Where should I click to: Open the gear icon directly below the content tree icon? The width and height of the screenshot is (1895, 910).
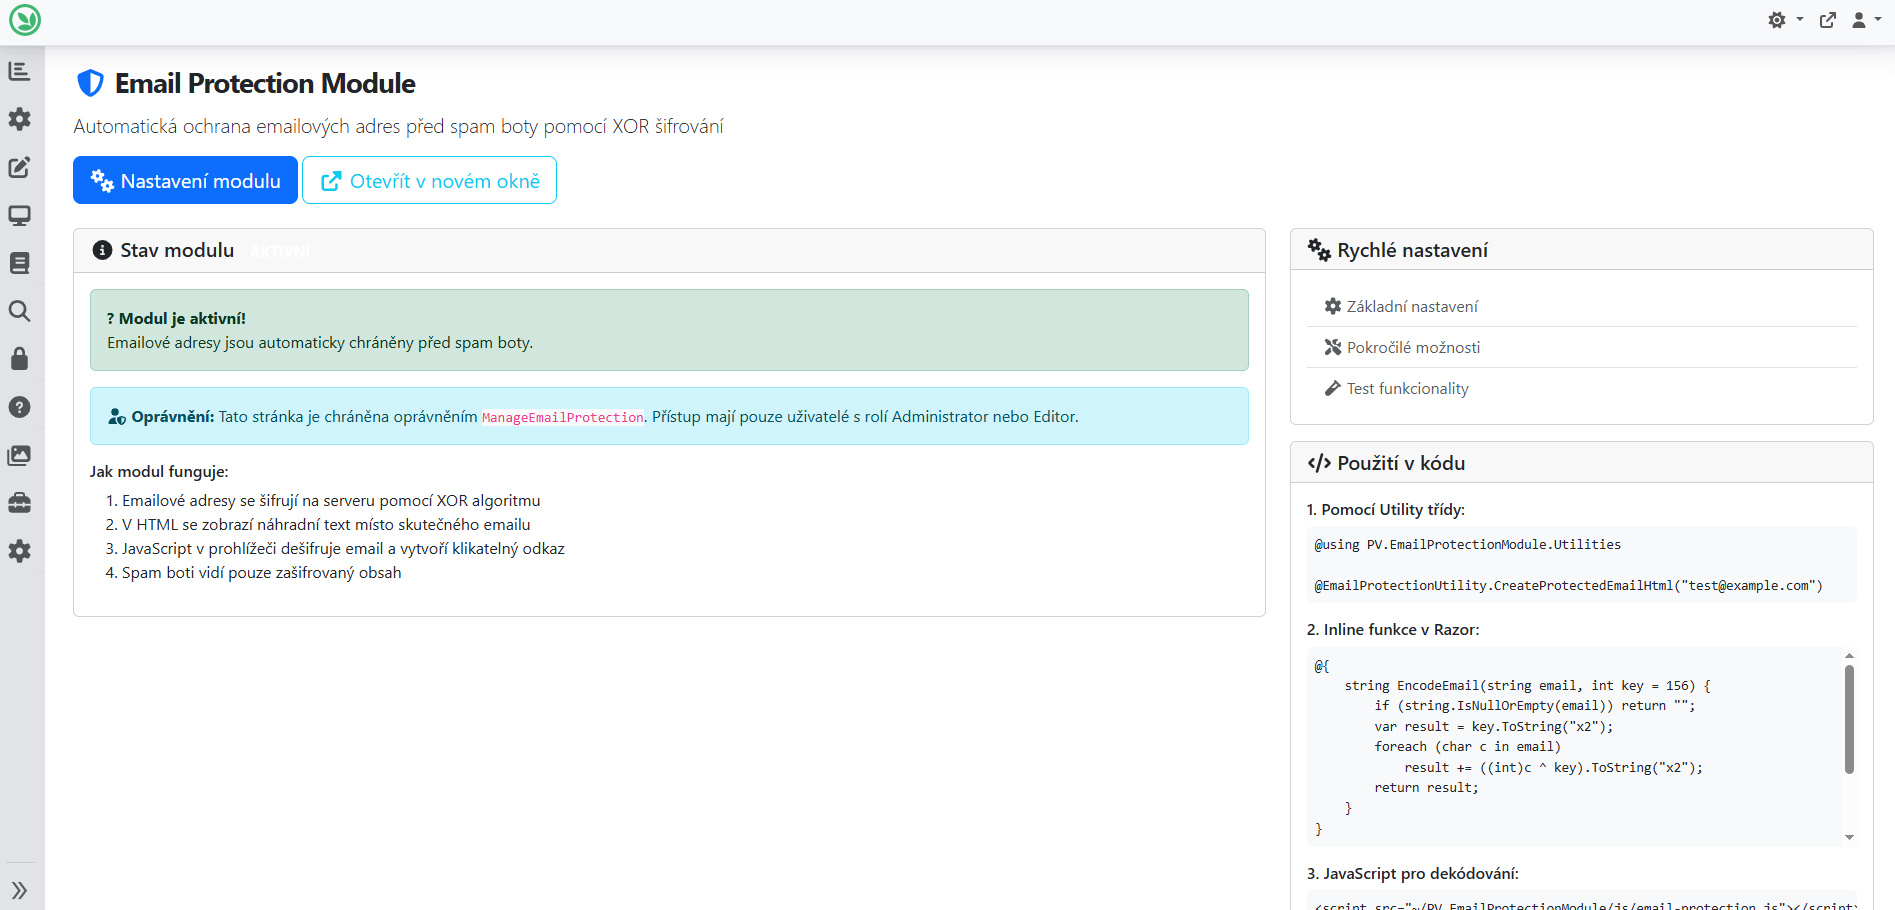(x=19, y=119)
